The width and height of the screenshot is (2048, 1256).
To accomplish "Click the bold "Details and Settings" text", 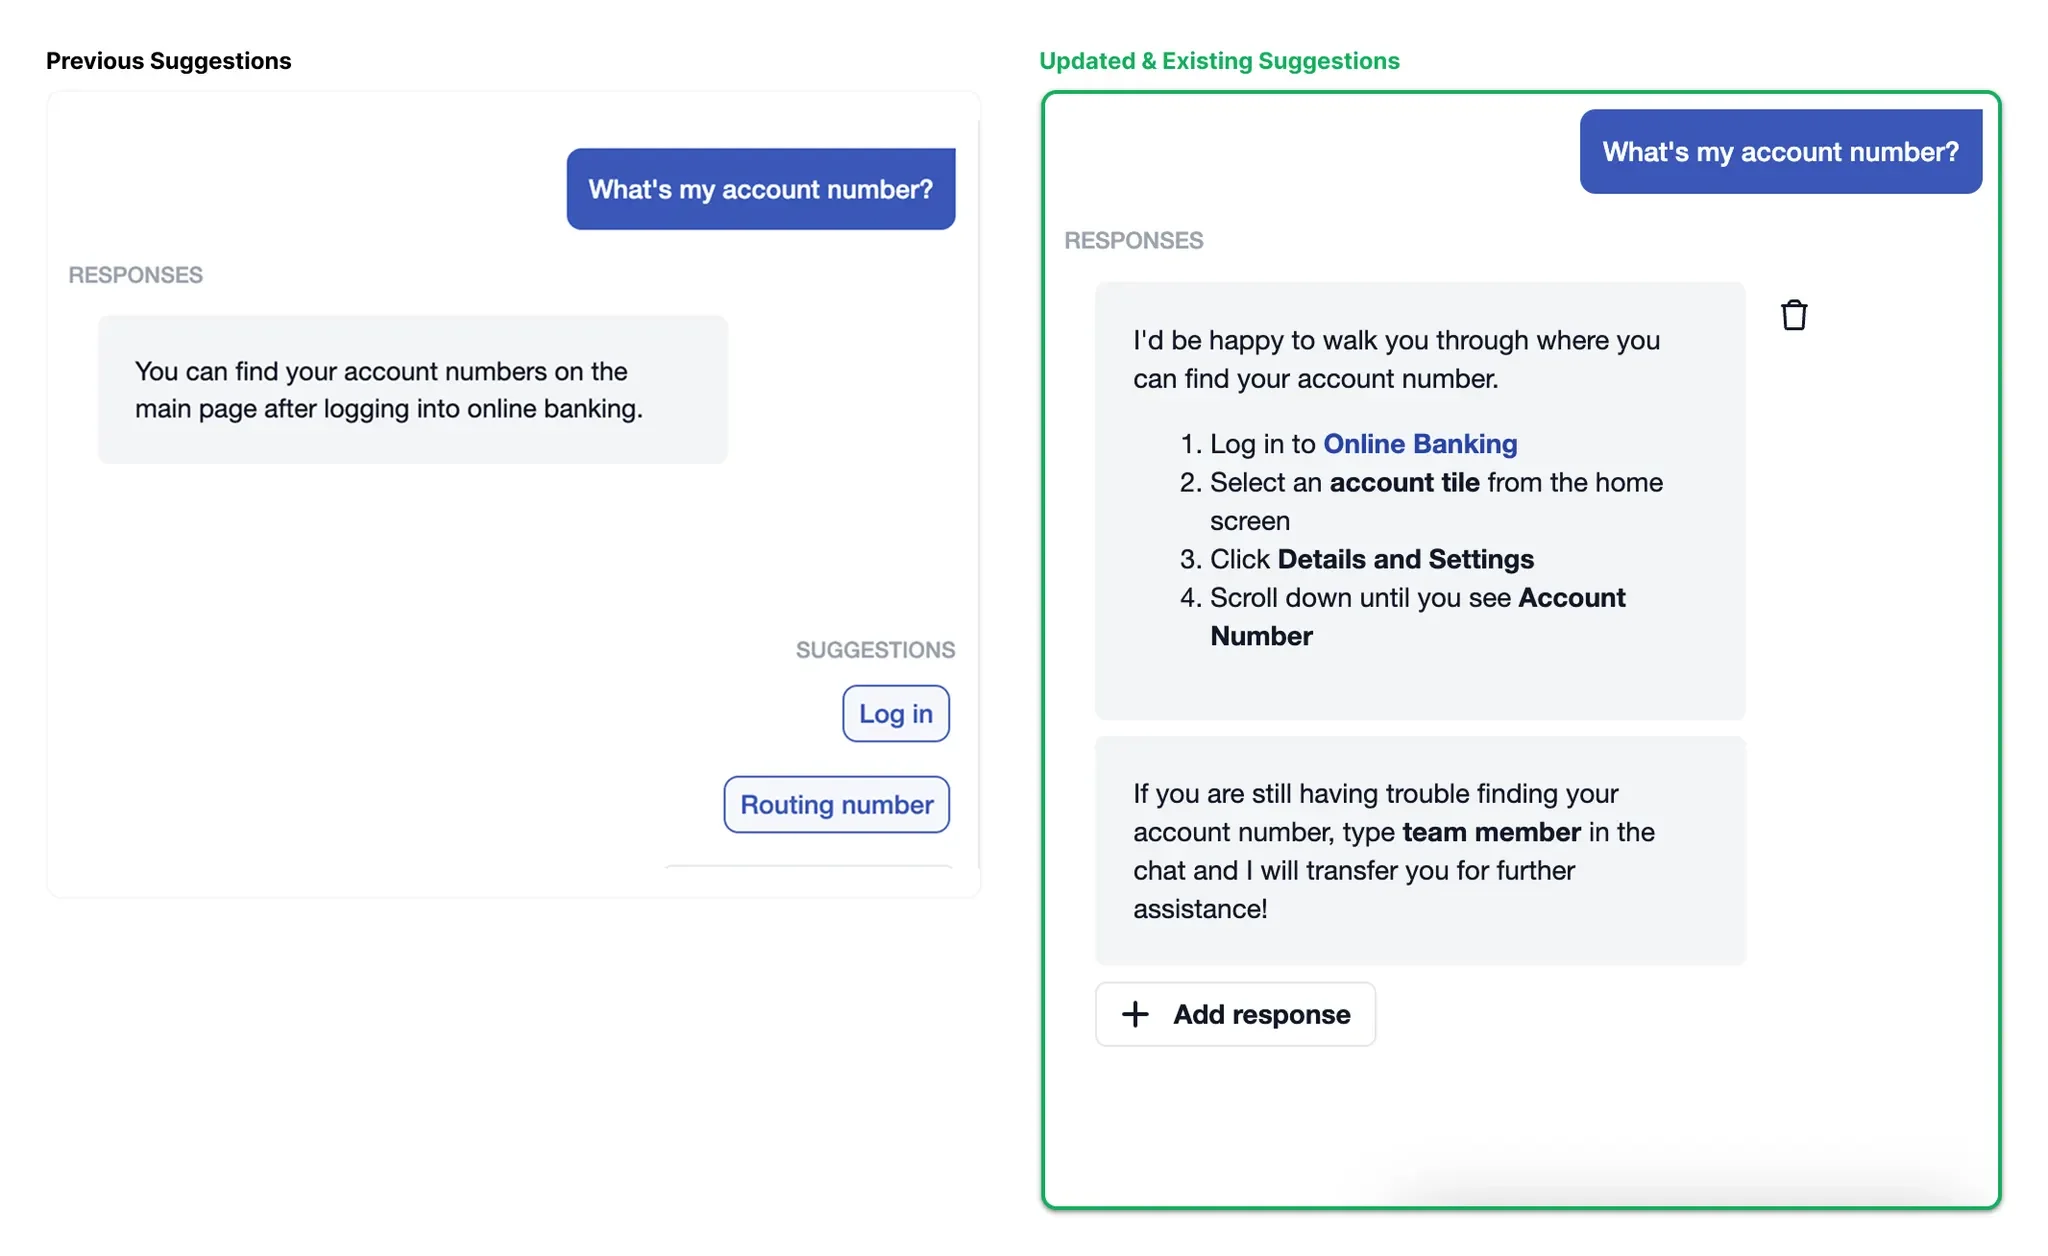I will pos(1405,559).
